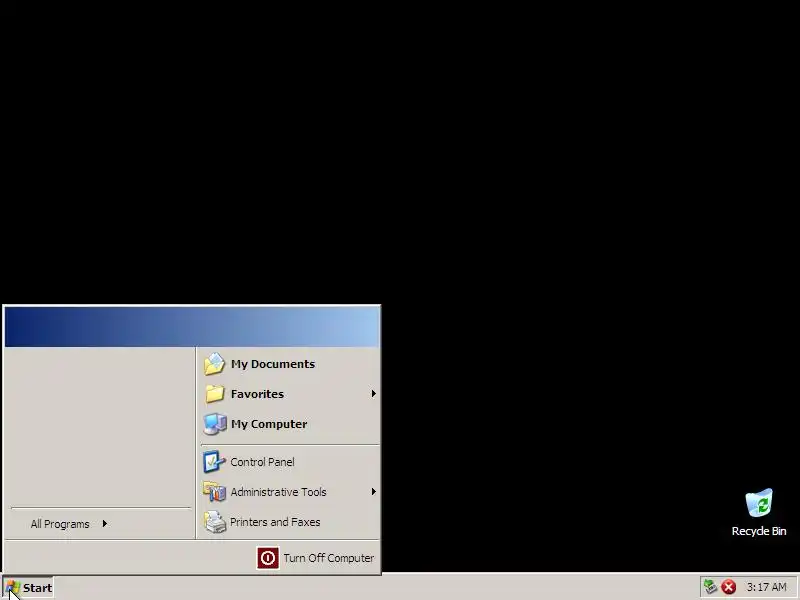Screen dimensions: 800x600
Task: Click the 3:17 AM clock
Action: click(766, 587)
